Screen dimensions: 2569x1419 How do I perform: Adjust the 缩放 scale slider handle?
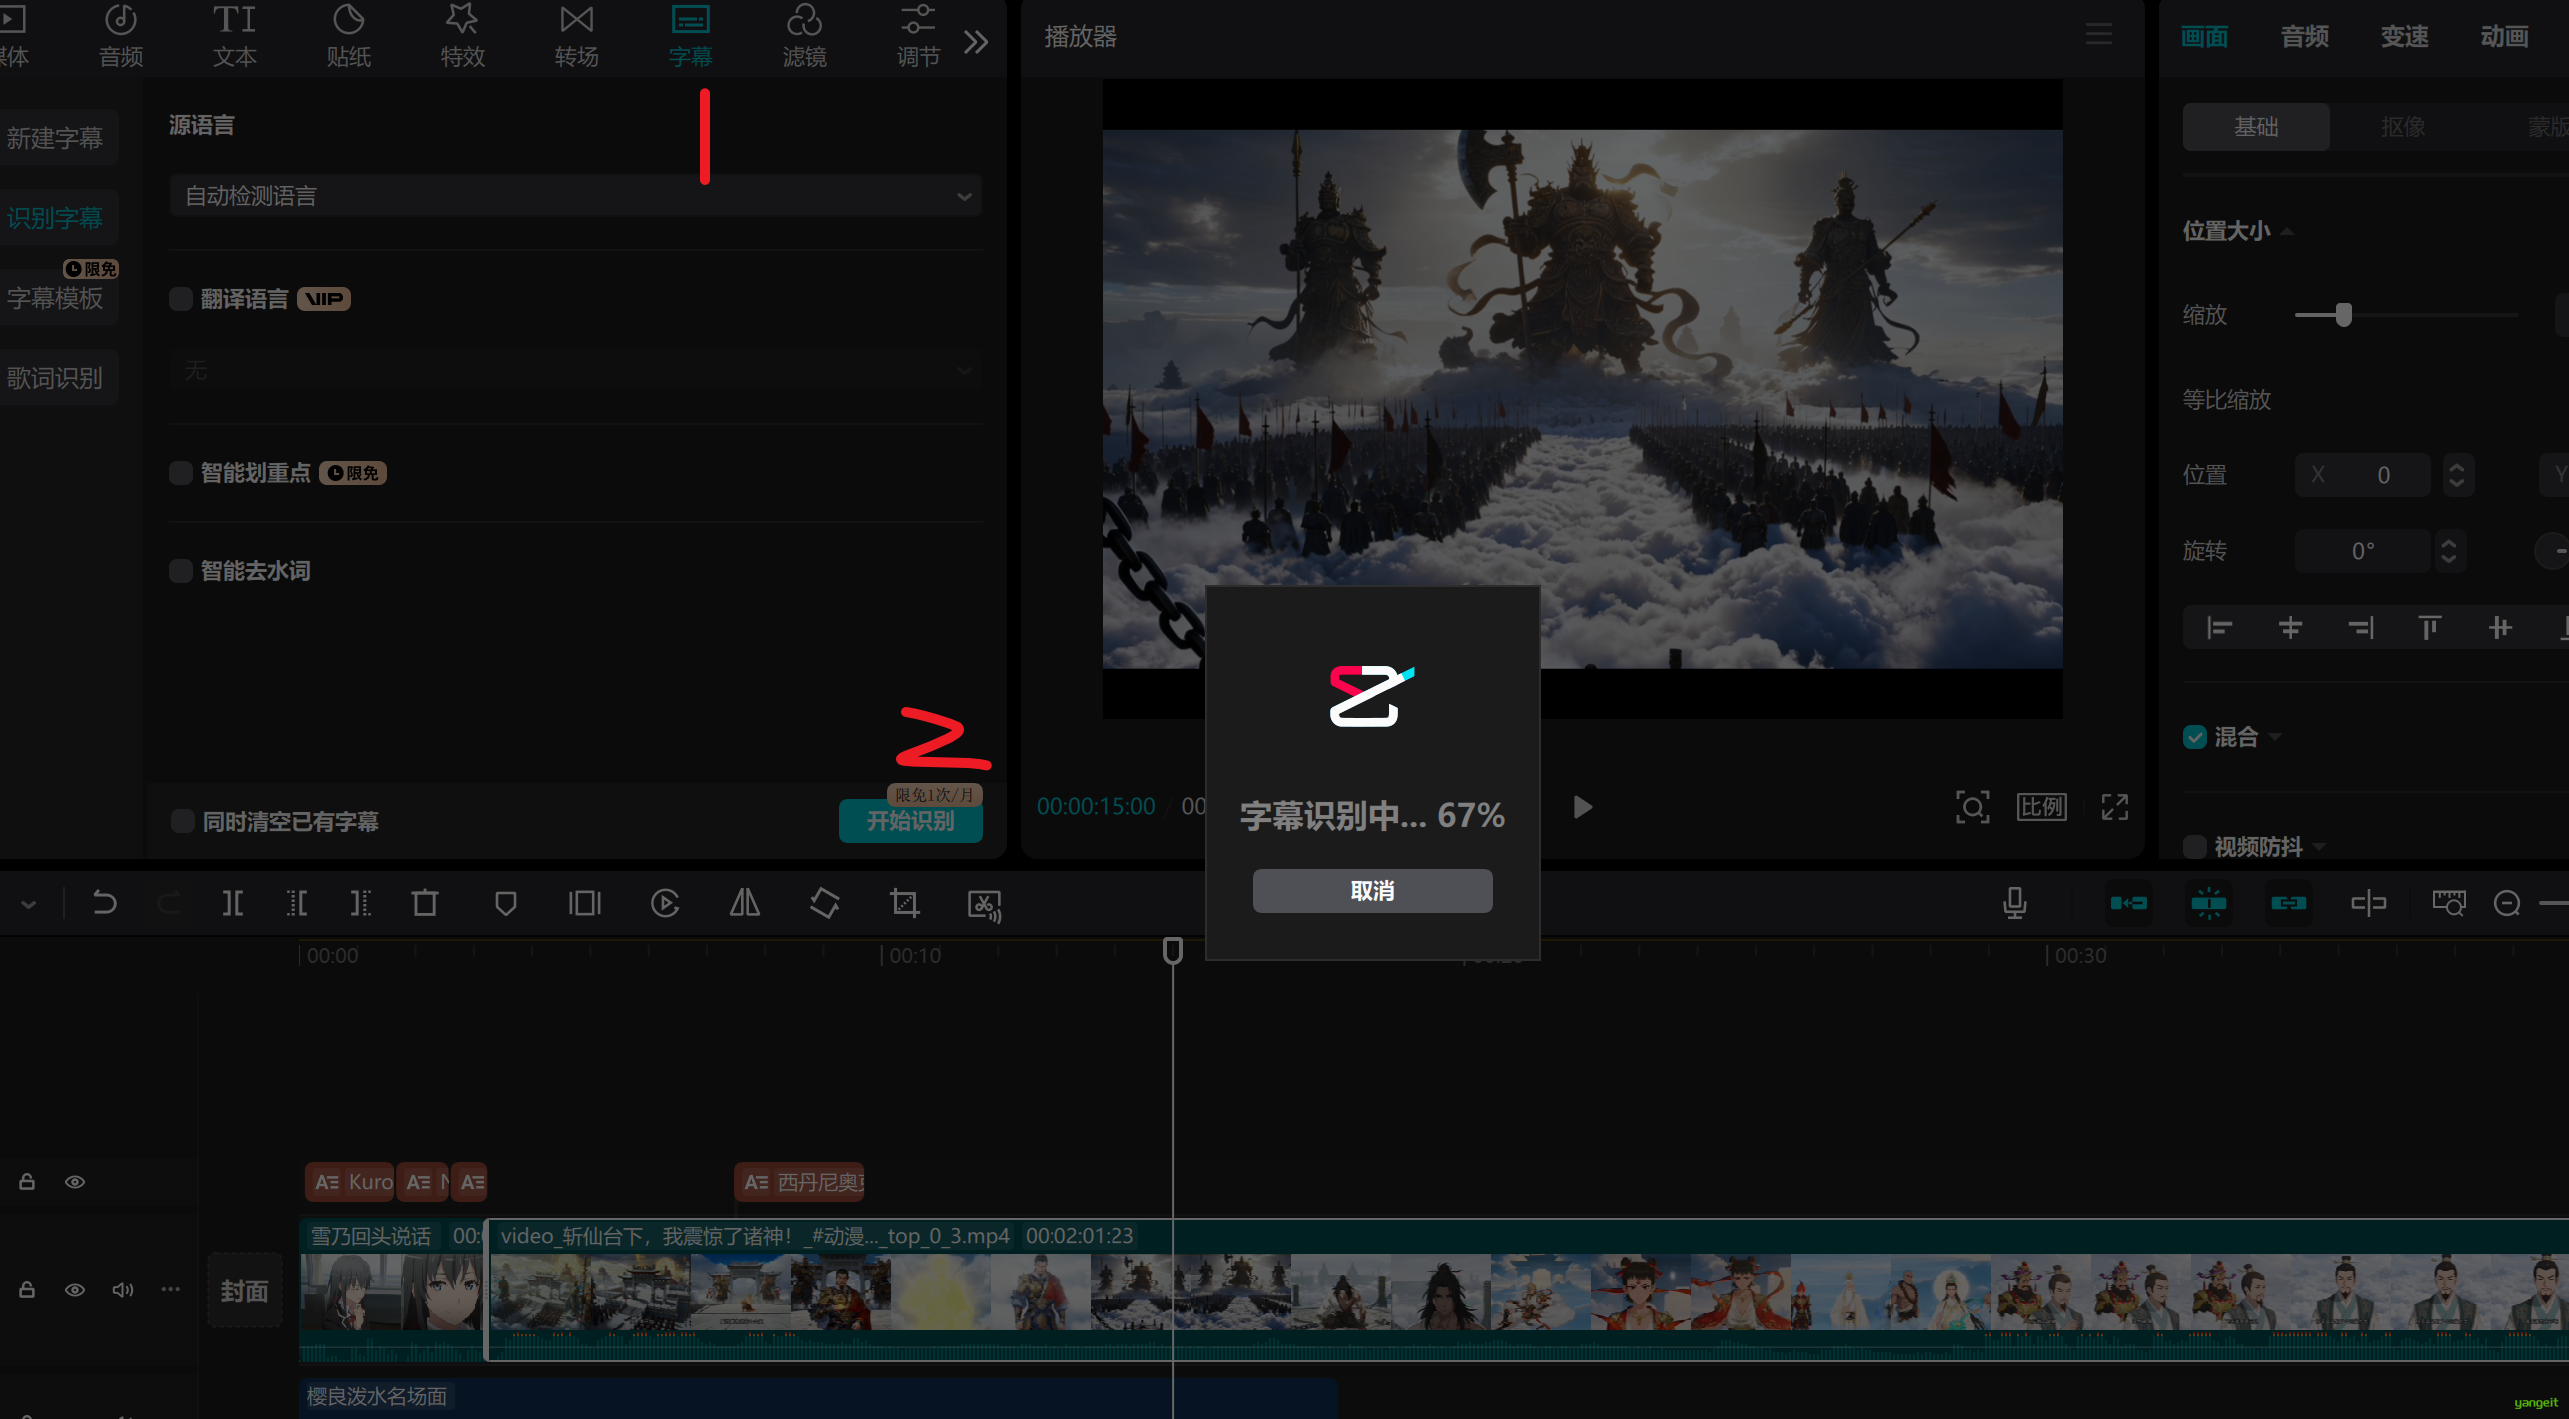tap(2344, 315)
